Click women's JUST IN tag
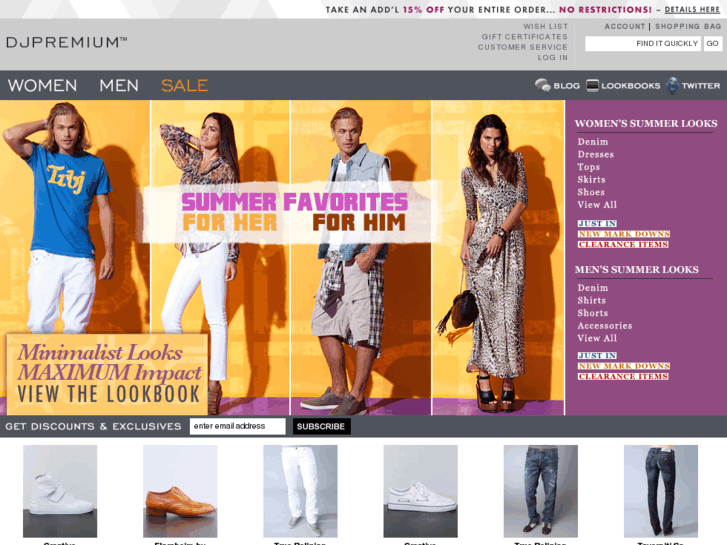 click(597, 224)
